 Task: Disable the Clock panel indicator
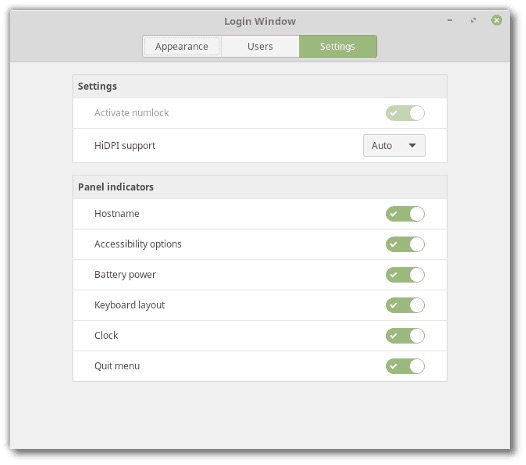[405, 336]
